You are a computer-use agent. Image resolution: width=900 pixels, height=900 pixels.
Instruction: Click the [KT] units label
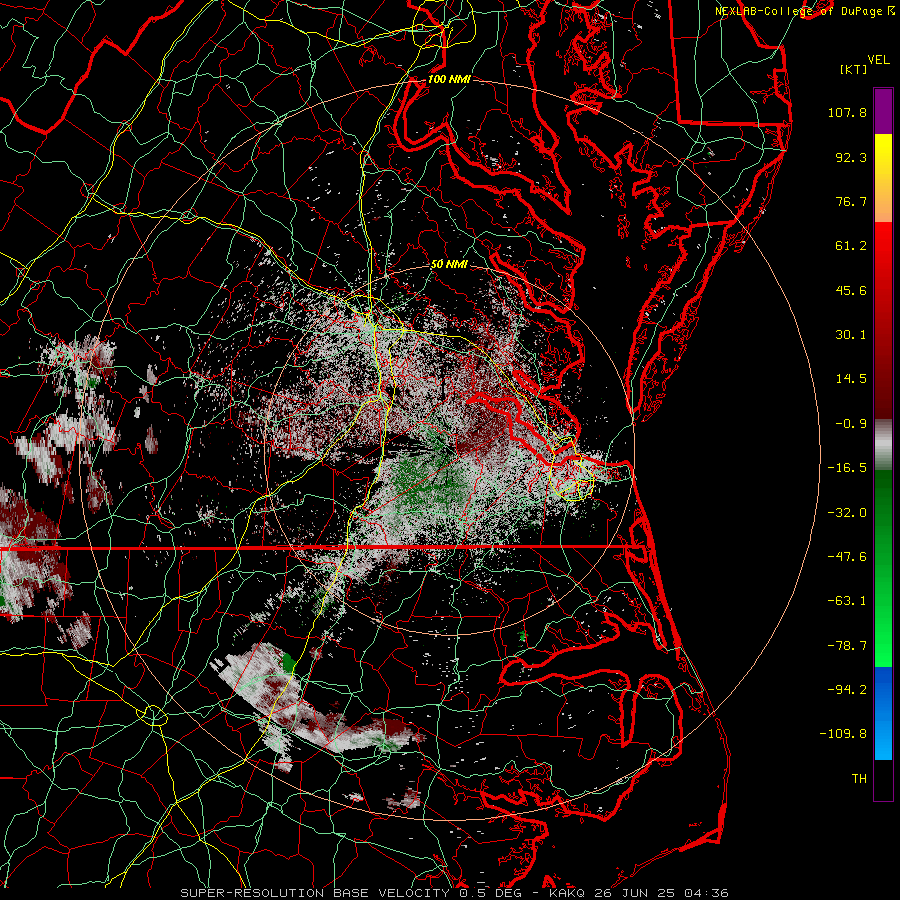coord(853,69)
